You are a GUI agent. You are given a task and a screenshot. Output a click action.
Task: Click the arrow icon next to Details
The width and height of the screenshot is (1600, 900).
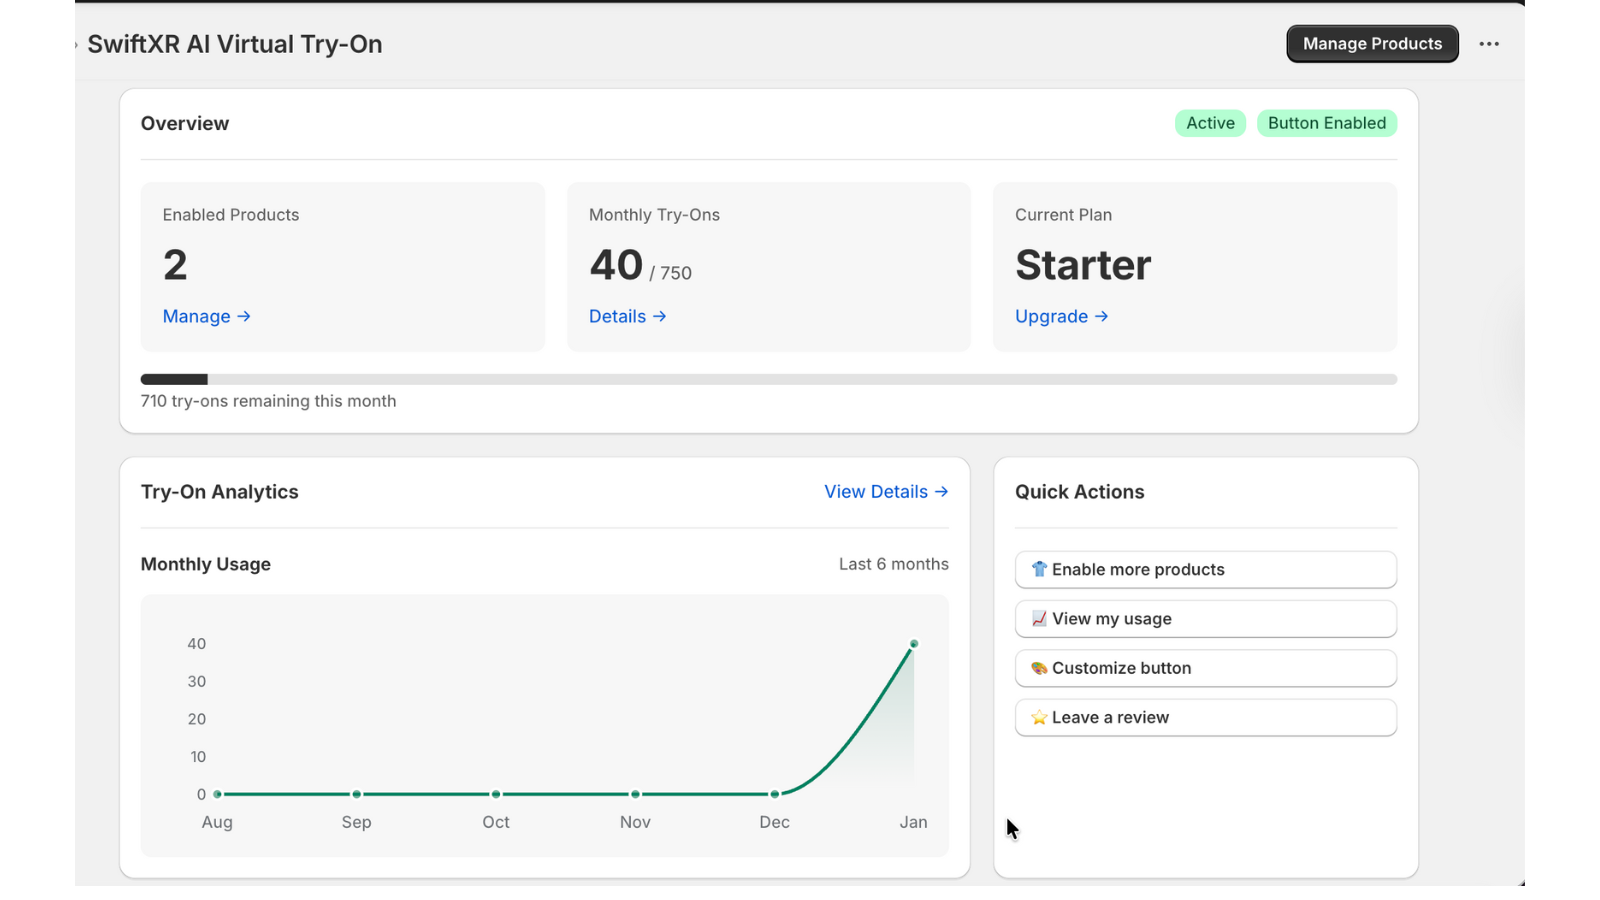point(660,316)
